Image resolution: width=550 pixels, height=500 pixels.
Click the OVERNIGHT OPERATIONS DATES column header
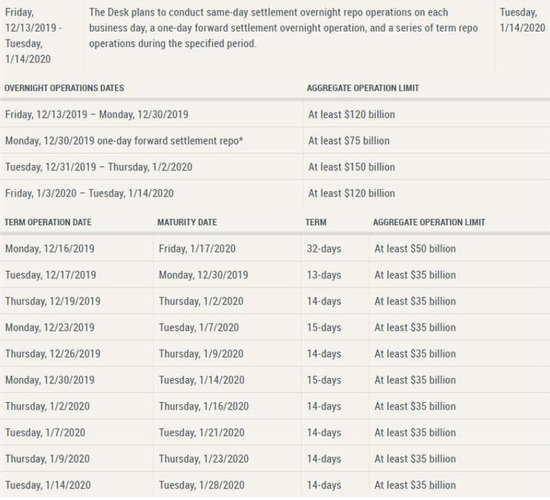click(x=64, y=88)
